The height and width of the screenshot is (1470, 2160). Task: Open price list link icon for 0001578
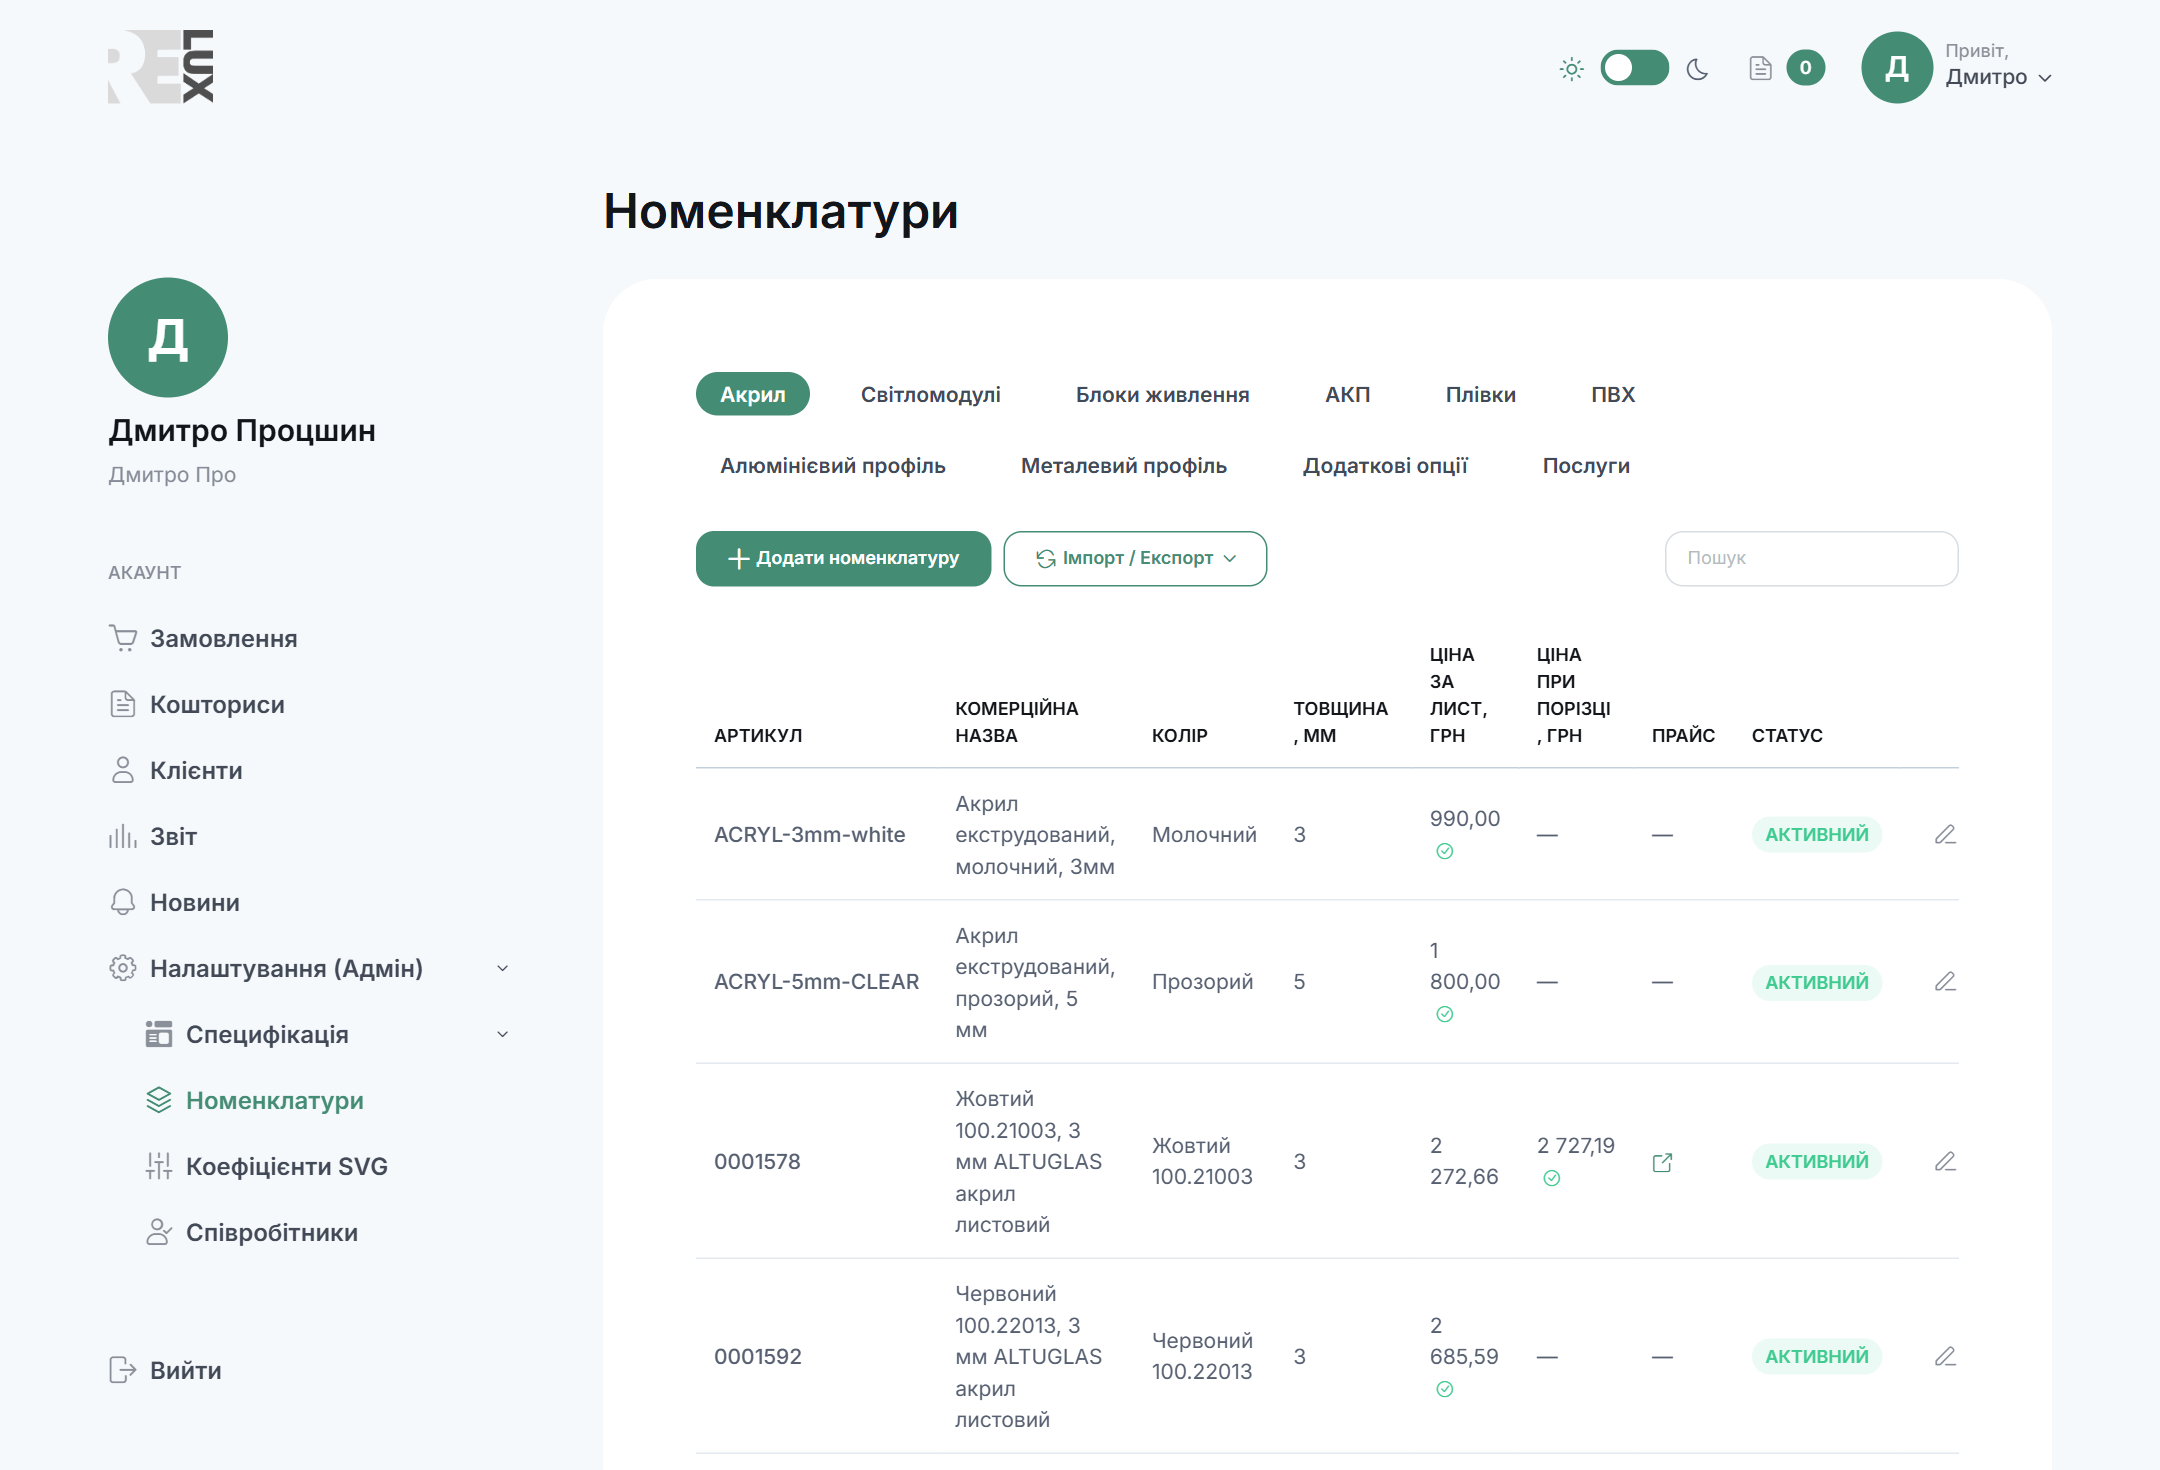click(x=1662, y=1162)
